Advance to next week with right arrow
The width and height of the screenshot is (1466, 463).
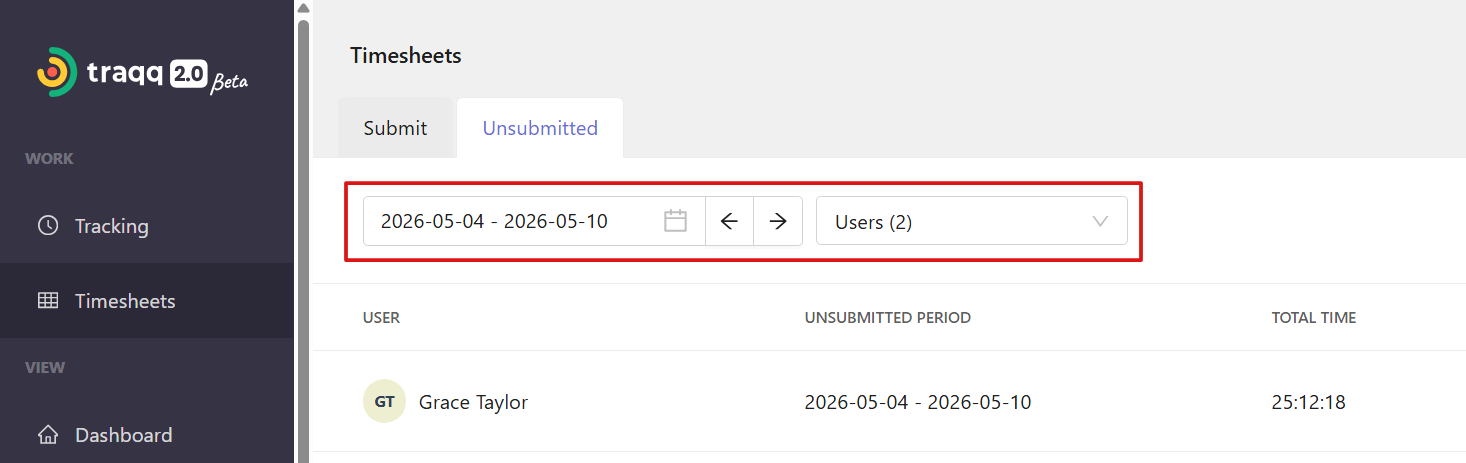click(x=778, y=221)
